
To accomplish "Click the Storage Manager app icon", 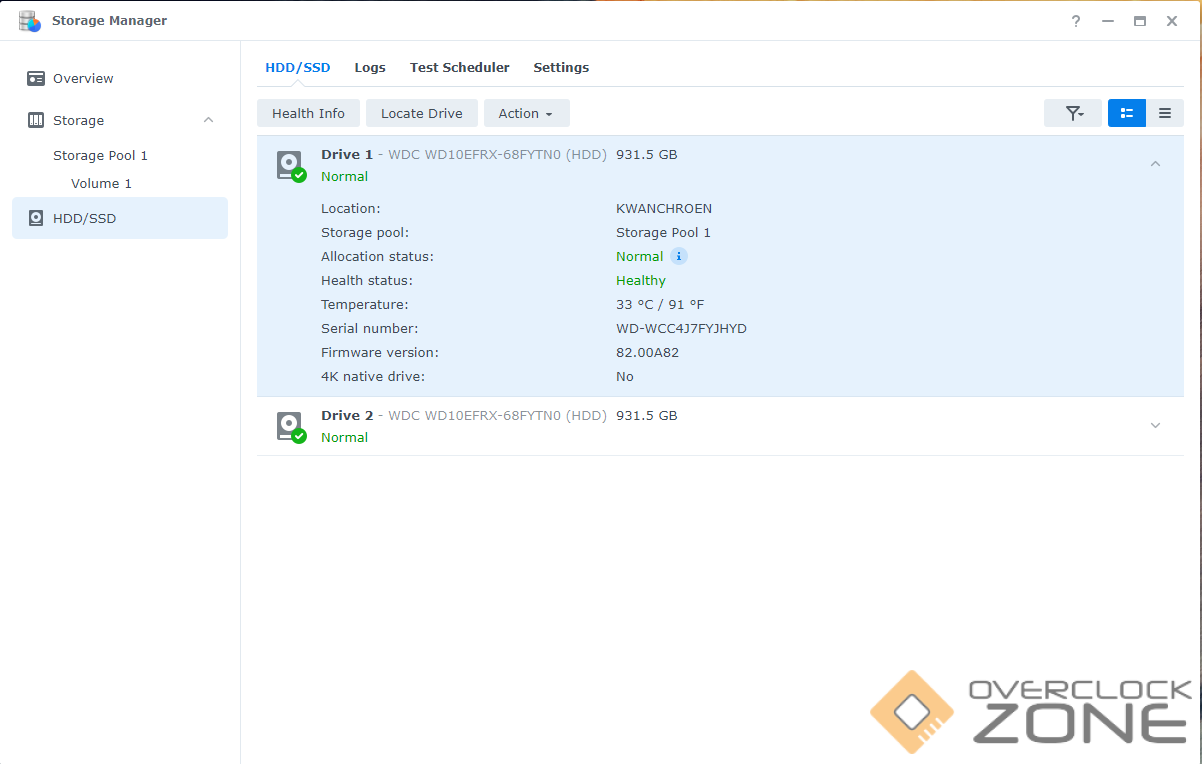I will (30, 20).
